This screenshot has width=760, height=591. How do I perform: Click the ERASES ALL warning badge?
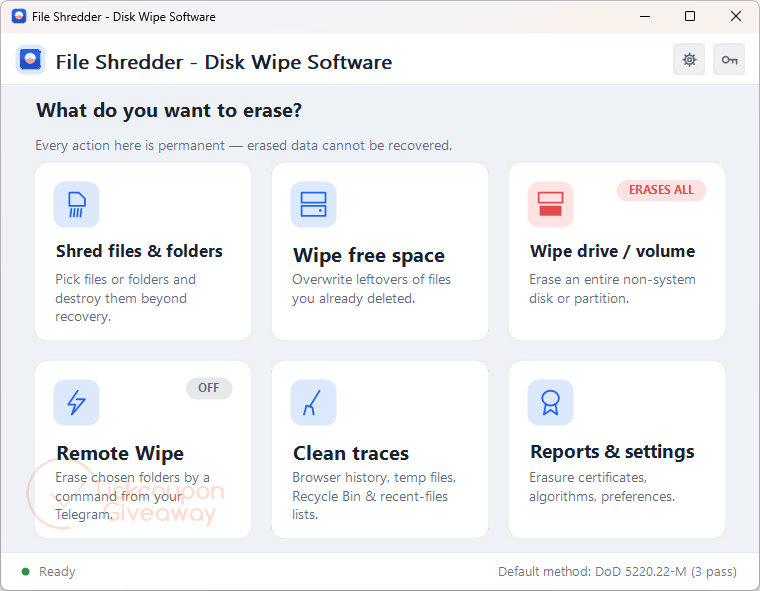(661, 190)
